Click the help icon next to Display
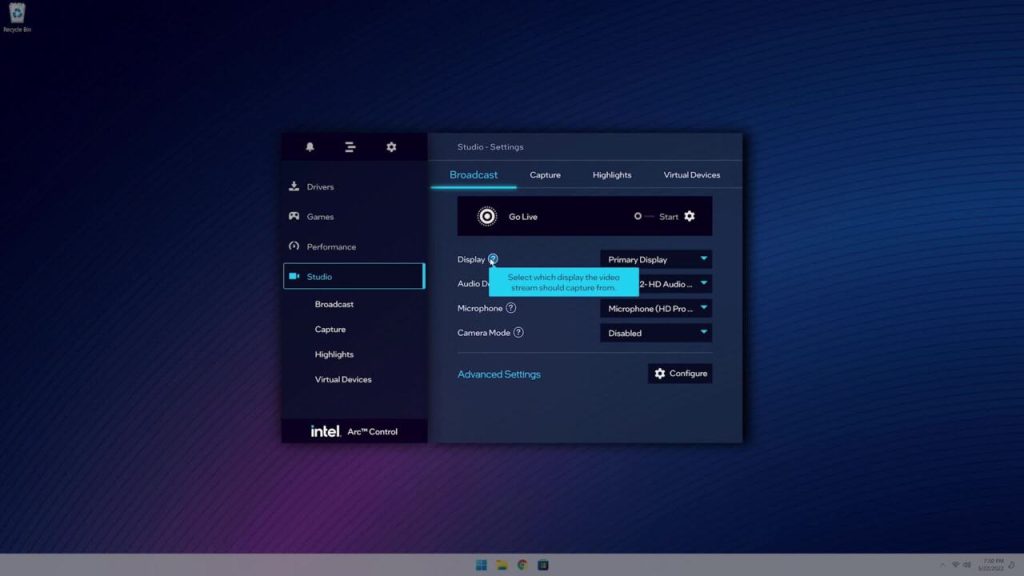1024x576 pixels. [493, 259]
